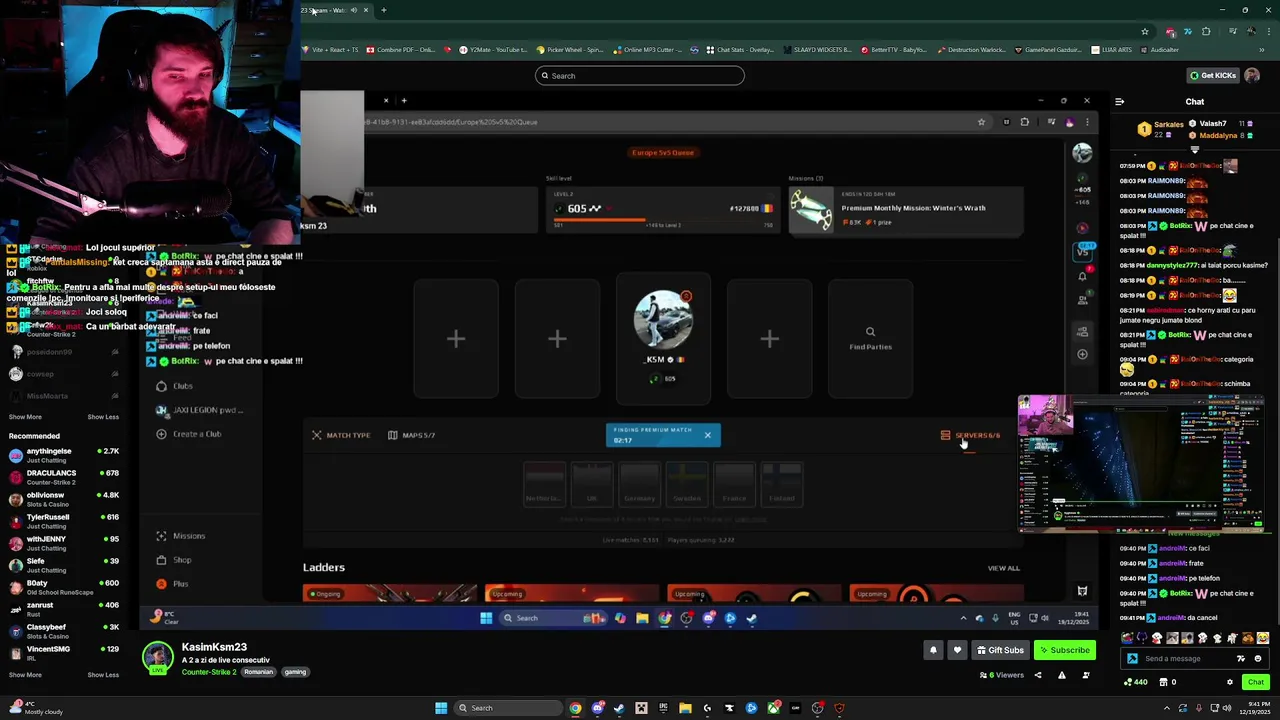Open BetterTTV bookmark
This screenshot has height=720, width=1280.
(893, 50)
